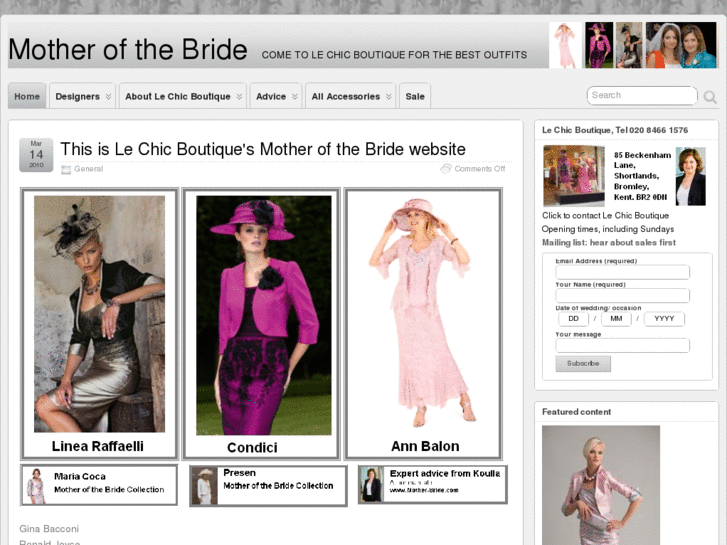Click the shop window photo in sidebar

point(574,176)
